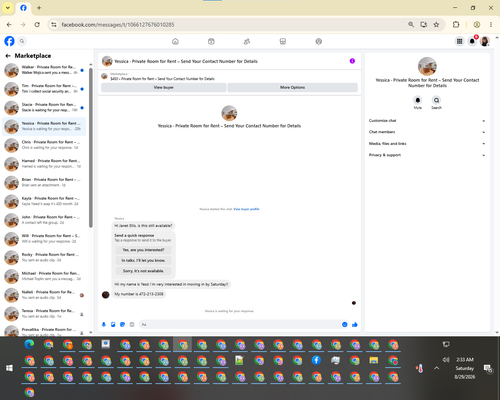The image size is (500, 400).
Task: Open the Chrome three-dot menu
Action: tap(491, 25)
